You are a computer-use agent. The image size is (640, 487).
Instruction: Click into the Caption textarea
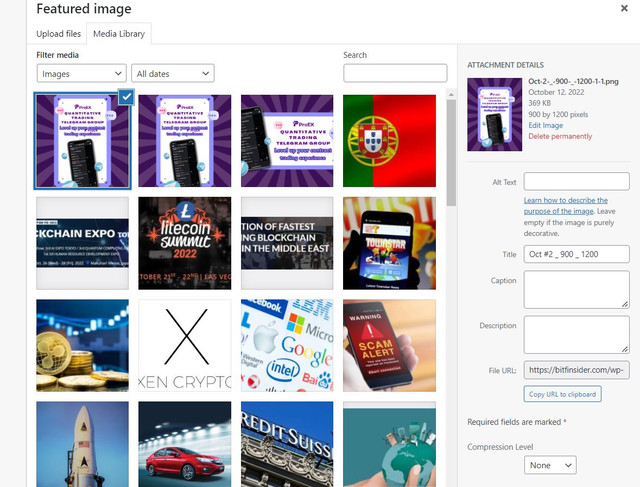(576, 289)
